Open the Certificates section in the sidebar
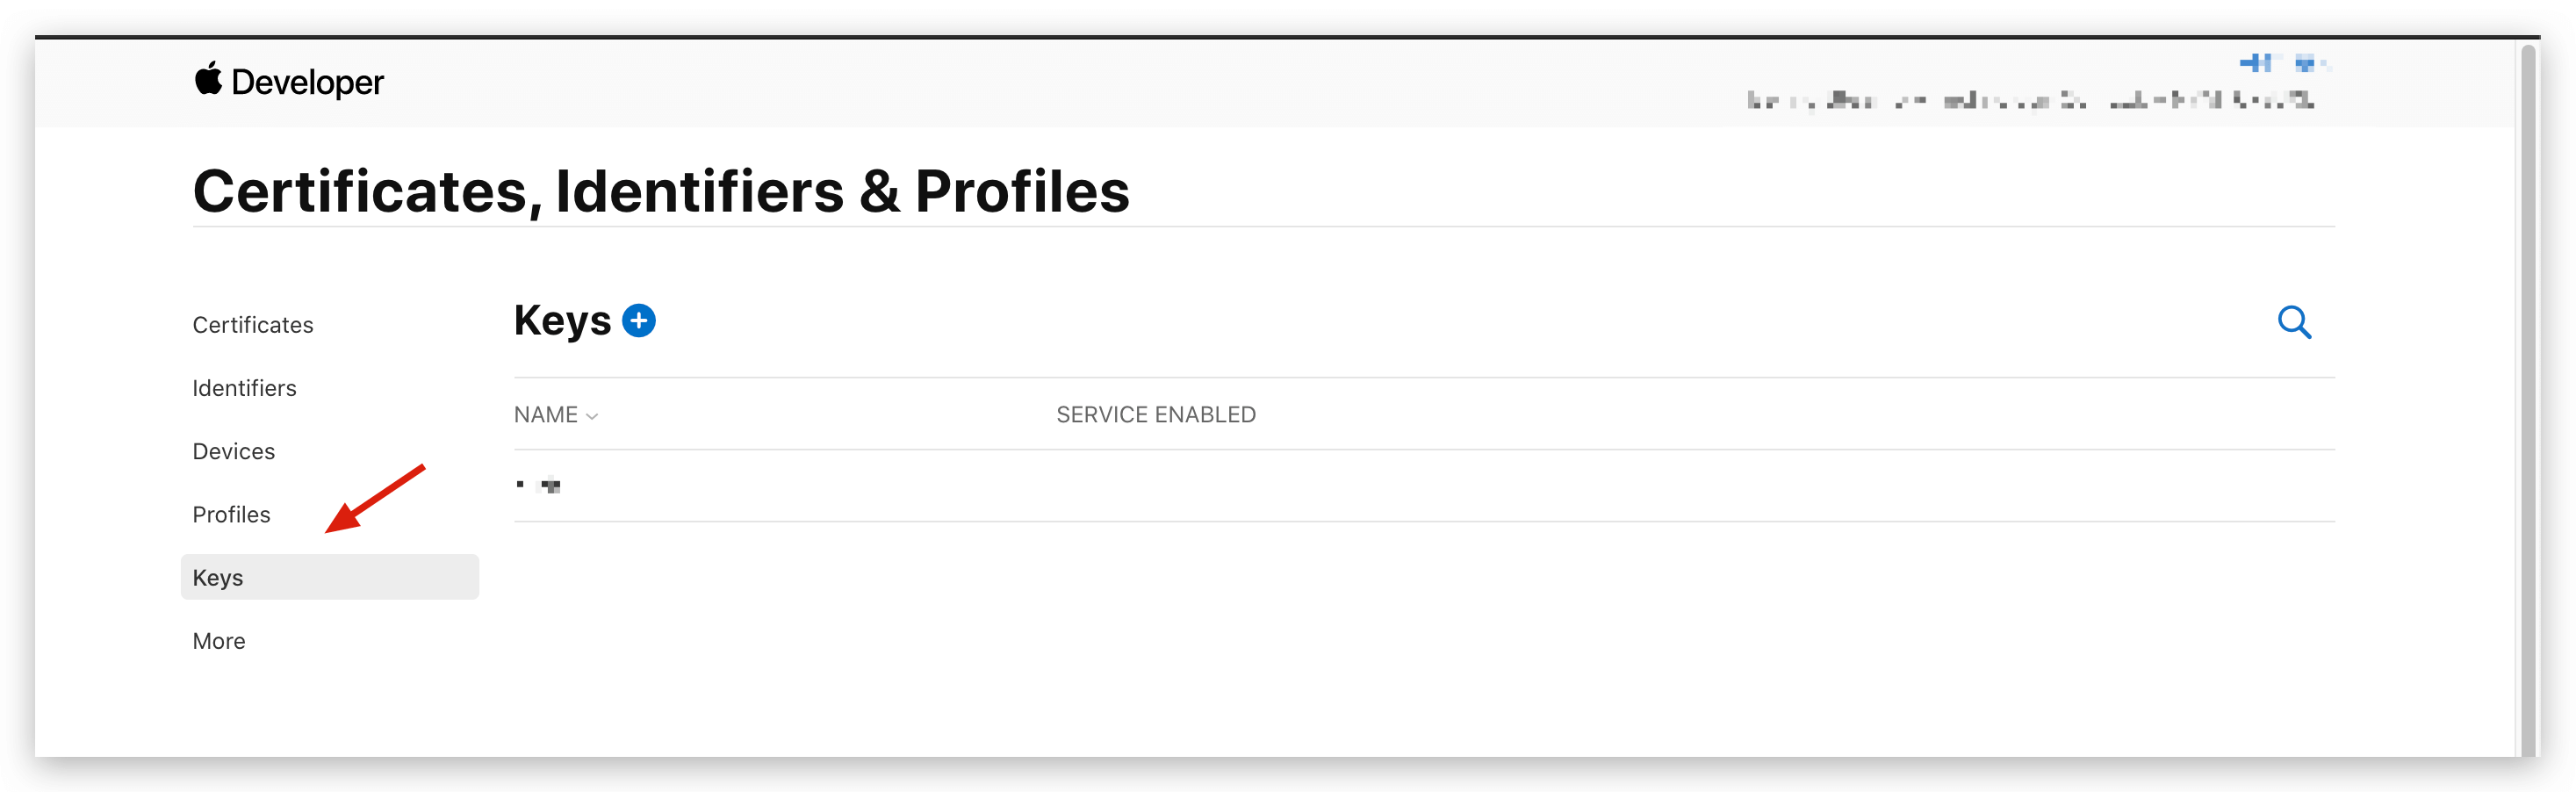 253,325
